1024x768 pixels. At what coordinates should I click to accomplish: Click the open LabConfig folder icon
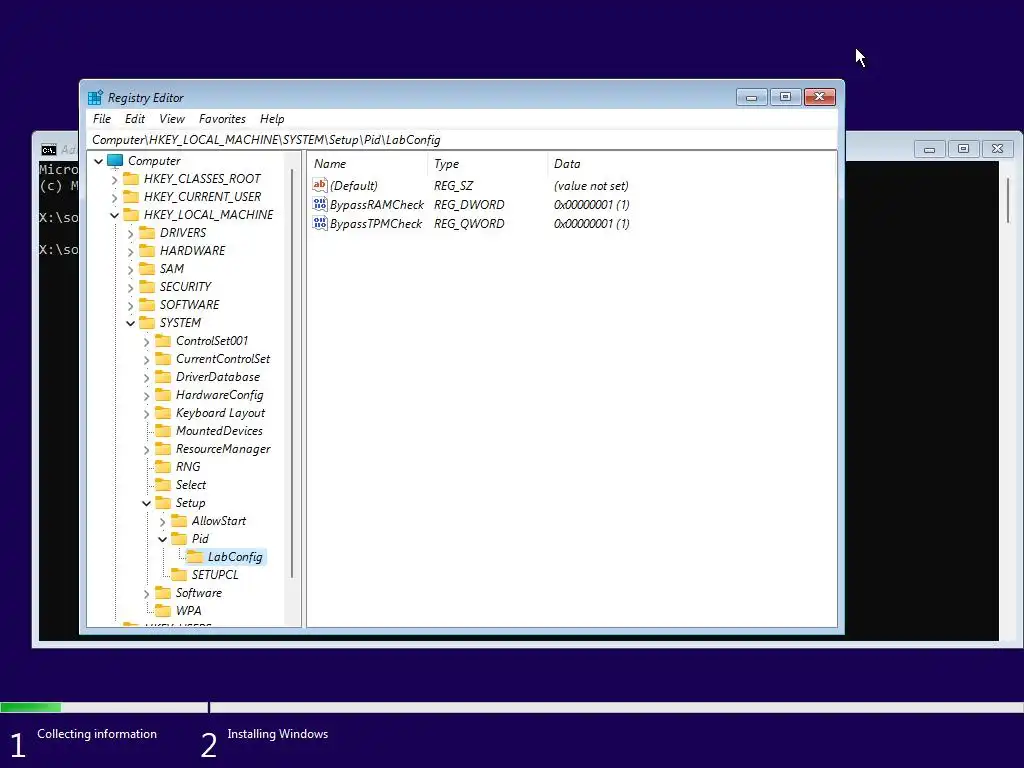pos(195,557)
